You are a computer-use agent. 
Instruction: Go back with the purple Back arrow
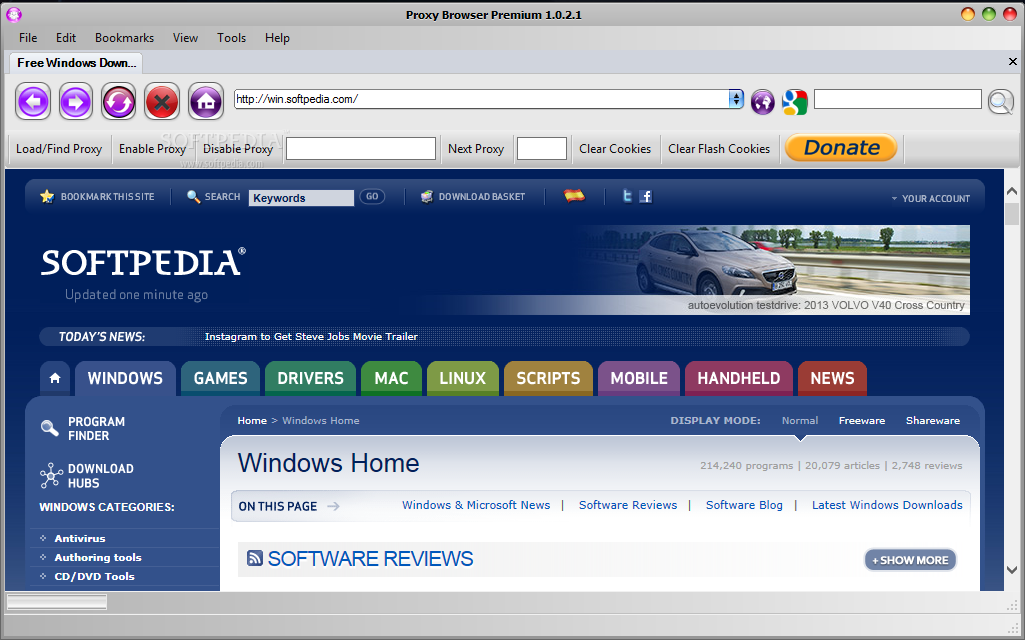(x=33, y=101)
